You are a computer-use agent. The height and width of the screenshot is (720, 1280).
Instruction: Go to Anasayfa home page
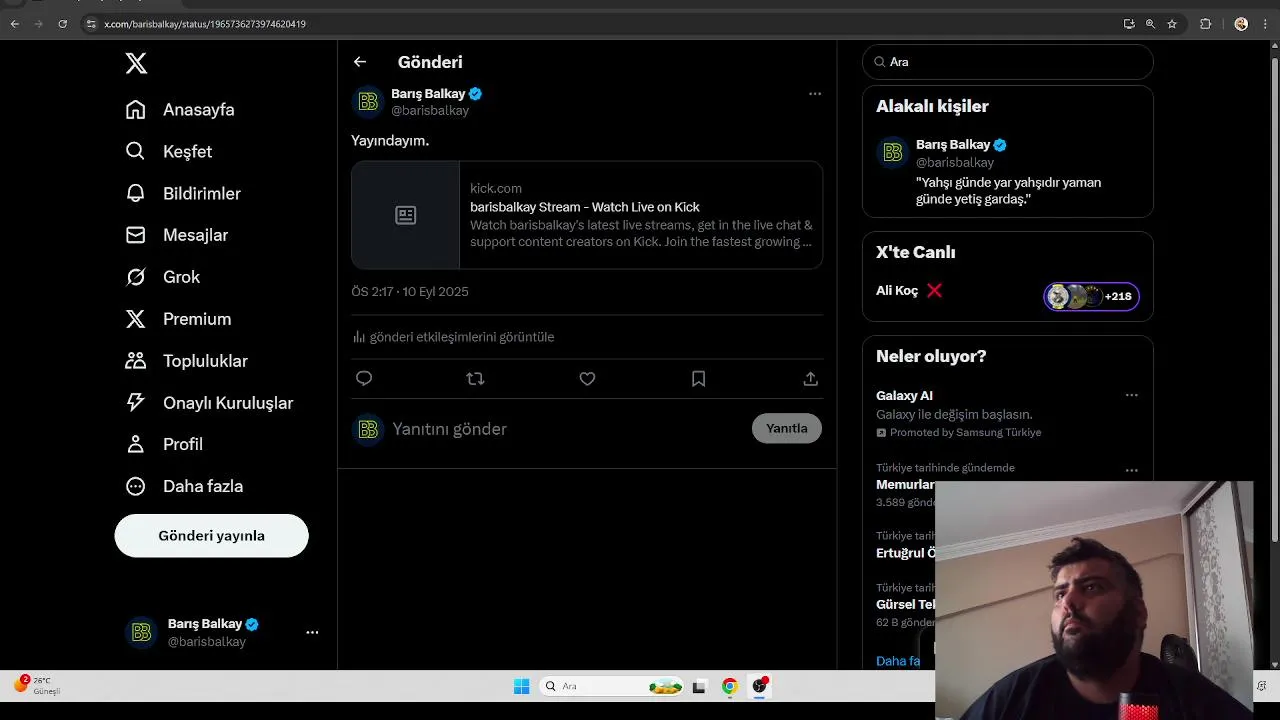pyautogui.click(x=180, y=110)
